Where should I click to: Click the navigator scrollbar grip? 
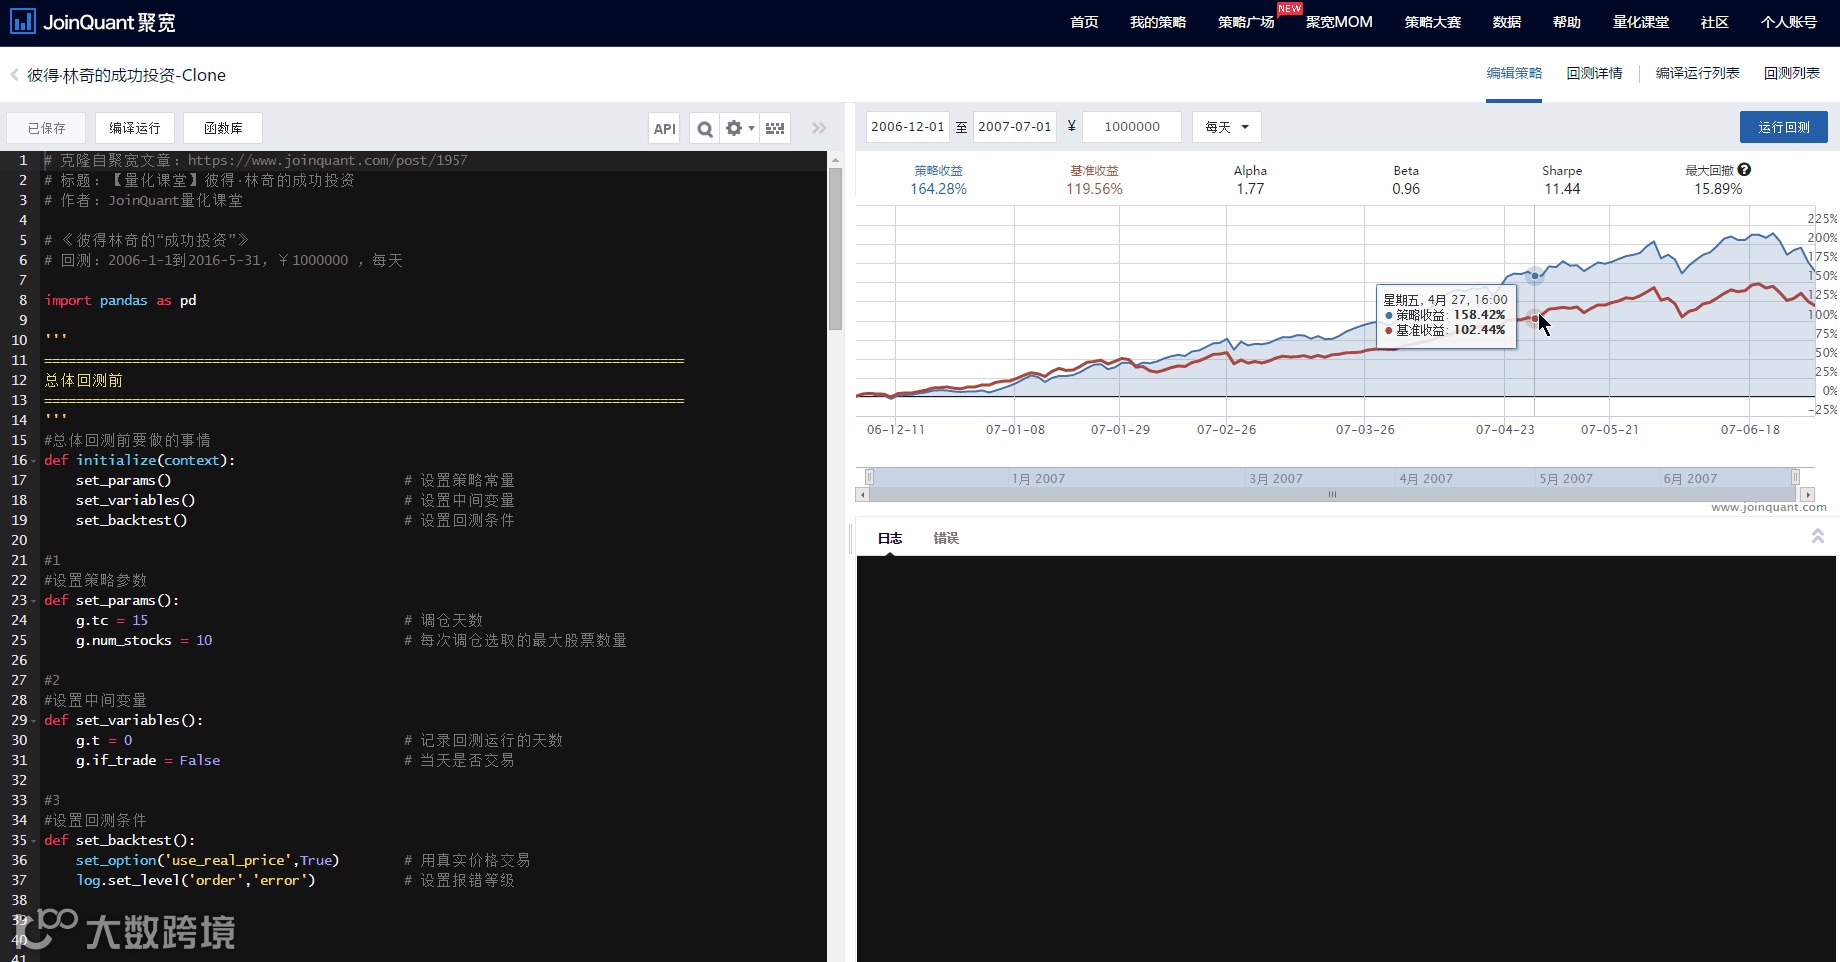point(1332,494)
